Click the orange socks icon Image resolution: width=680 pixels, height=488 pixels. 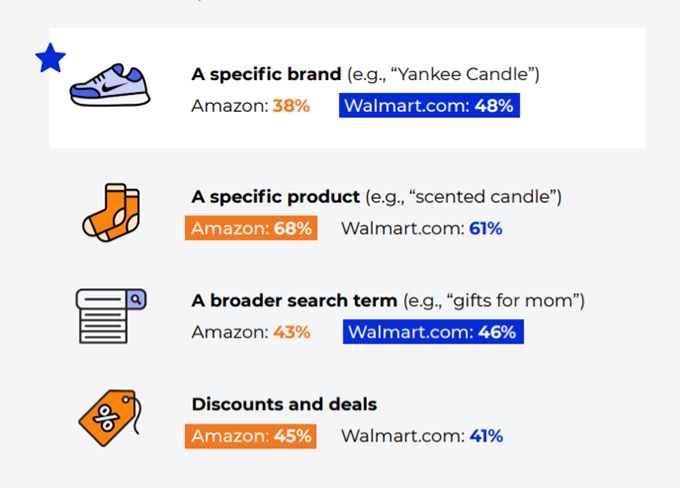[x=111, y=212]
